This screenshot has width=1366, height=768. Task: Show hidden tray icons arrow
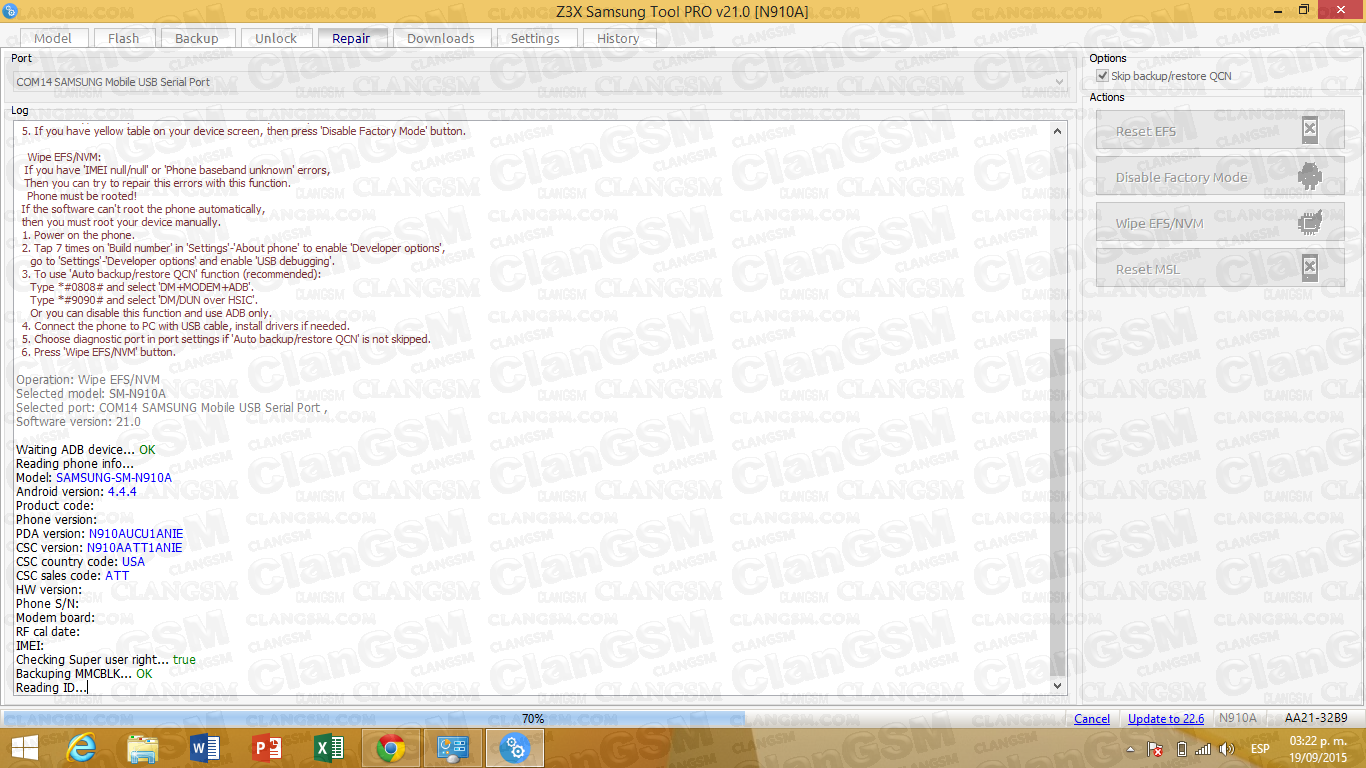1130,749
